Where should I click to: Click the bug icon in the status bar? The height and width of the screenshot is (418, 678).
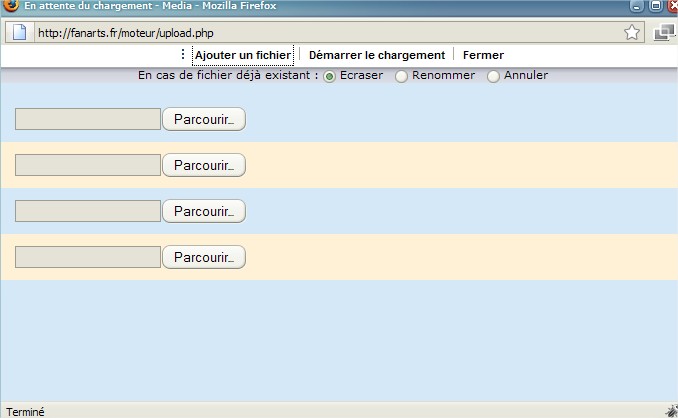coord(672,411)
